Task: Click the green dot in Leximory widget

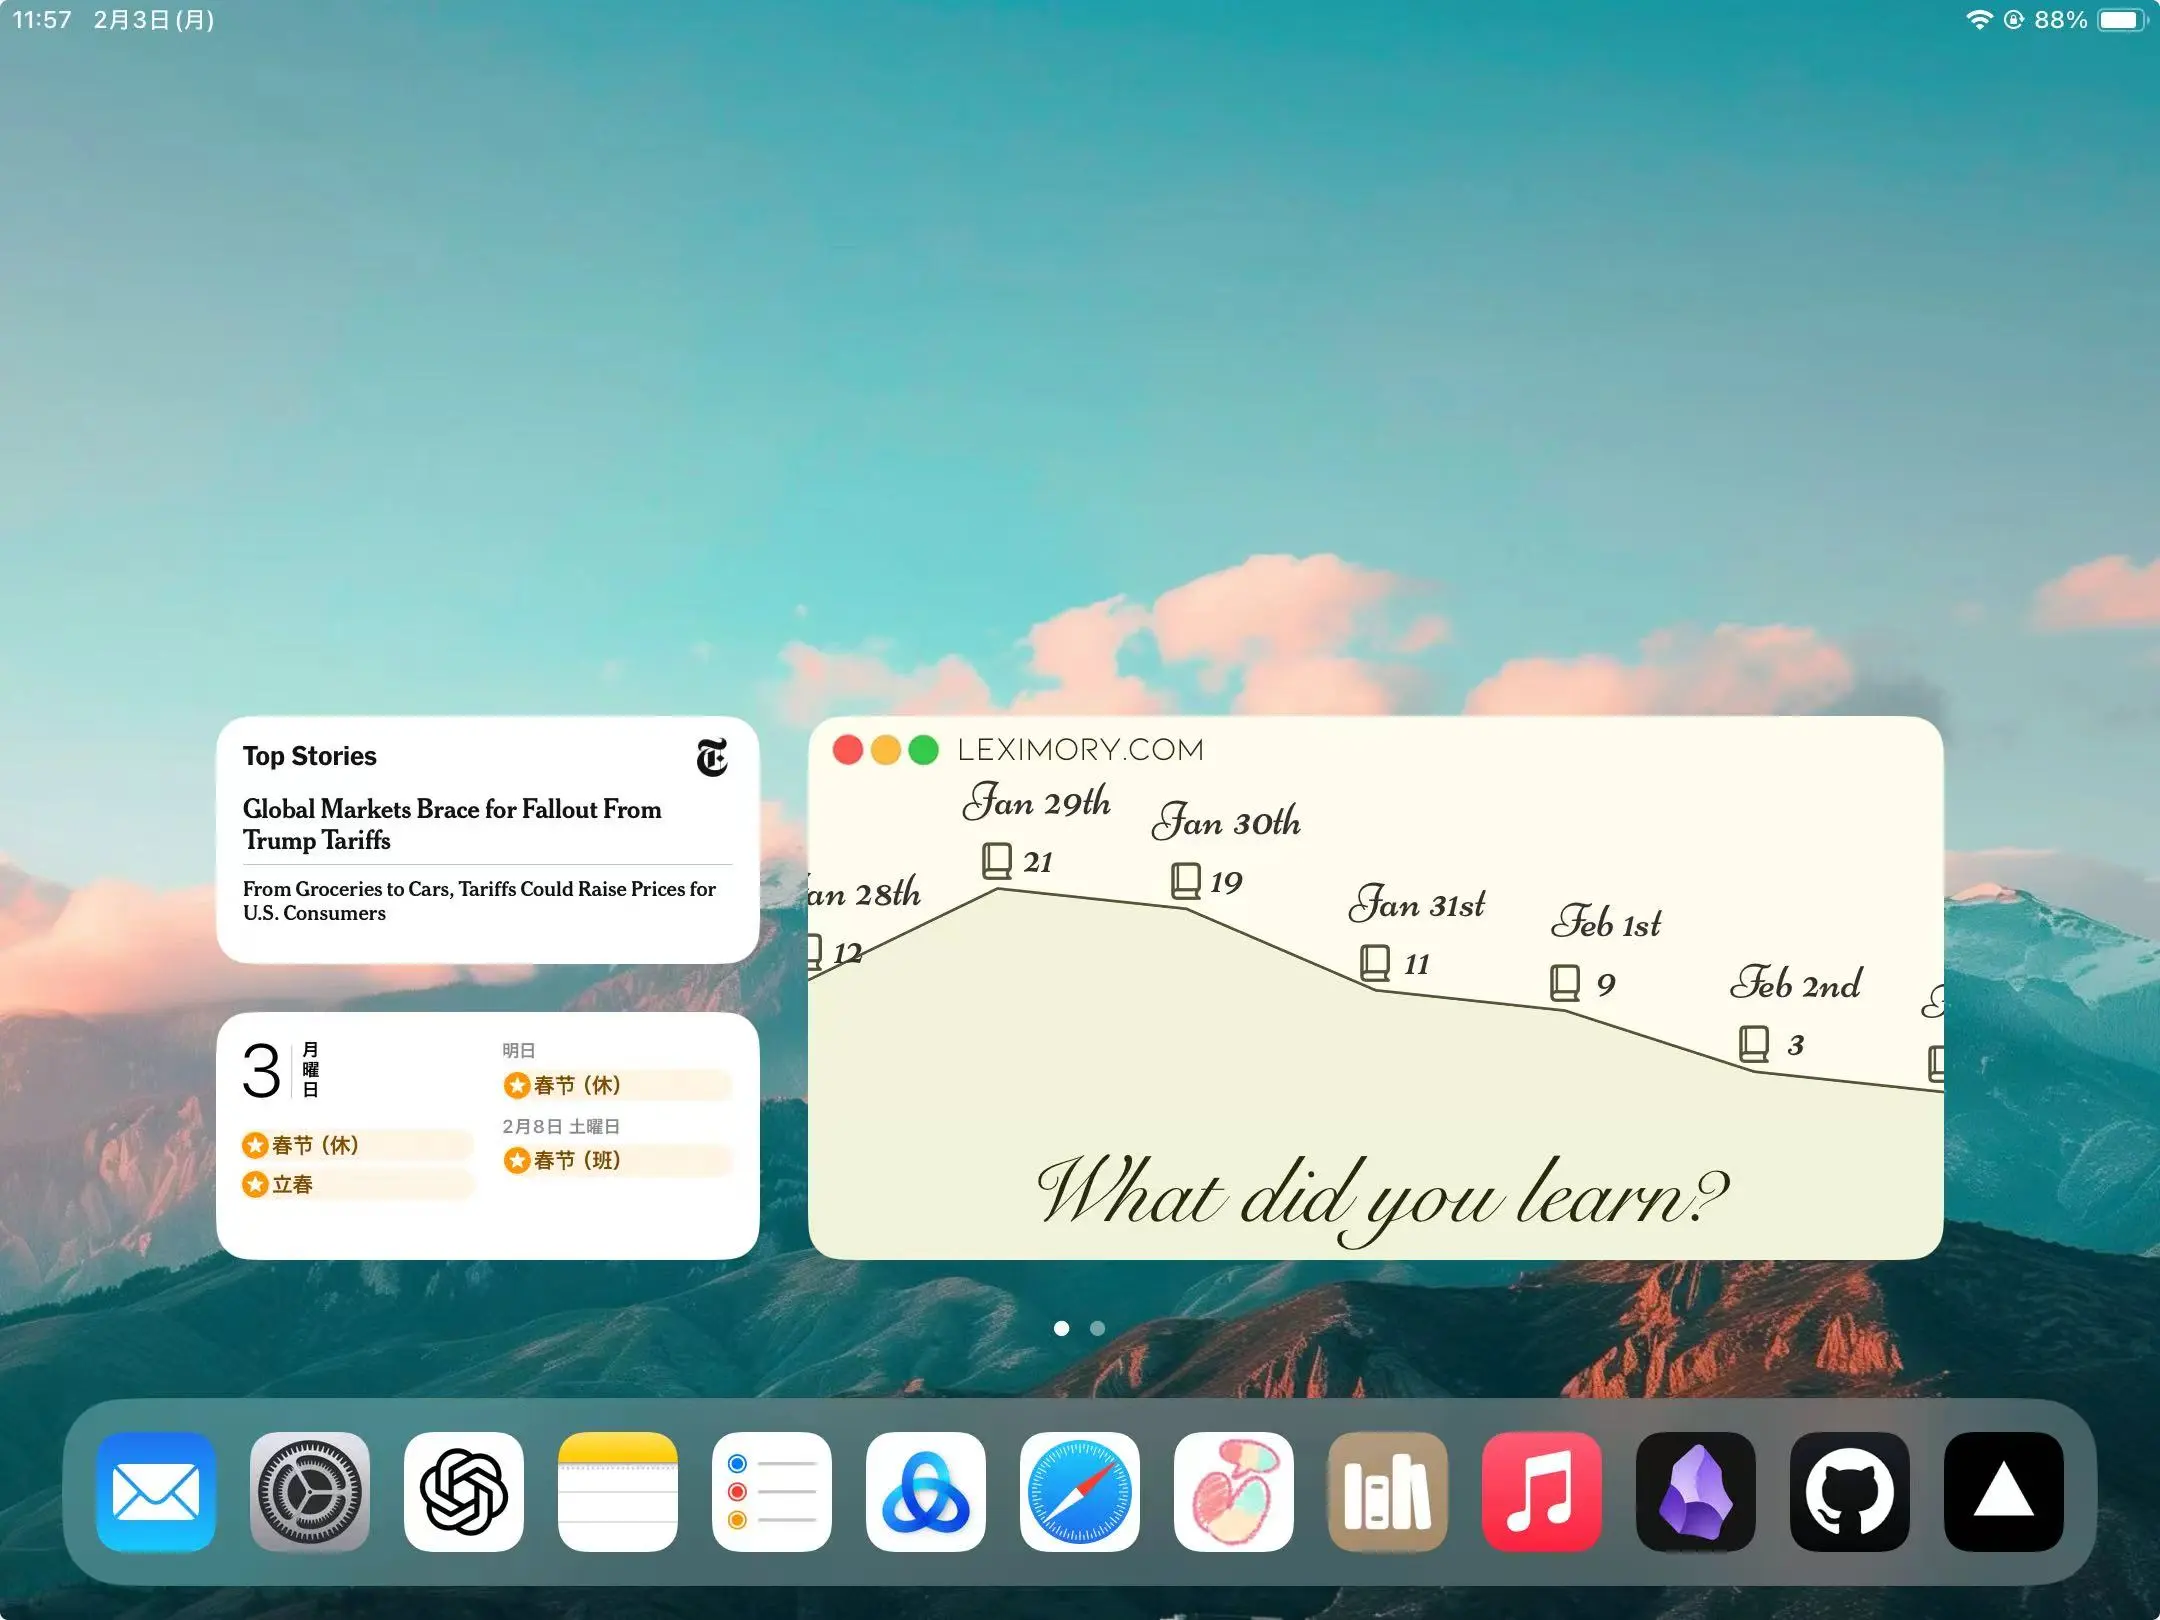Action: pos(923,750)
